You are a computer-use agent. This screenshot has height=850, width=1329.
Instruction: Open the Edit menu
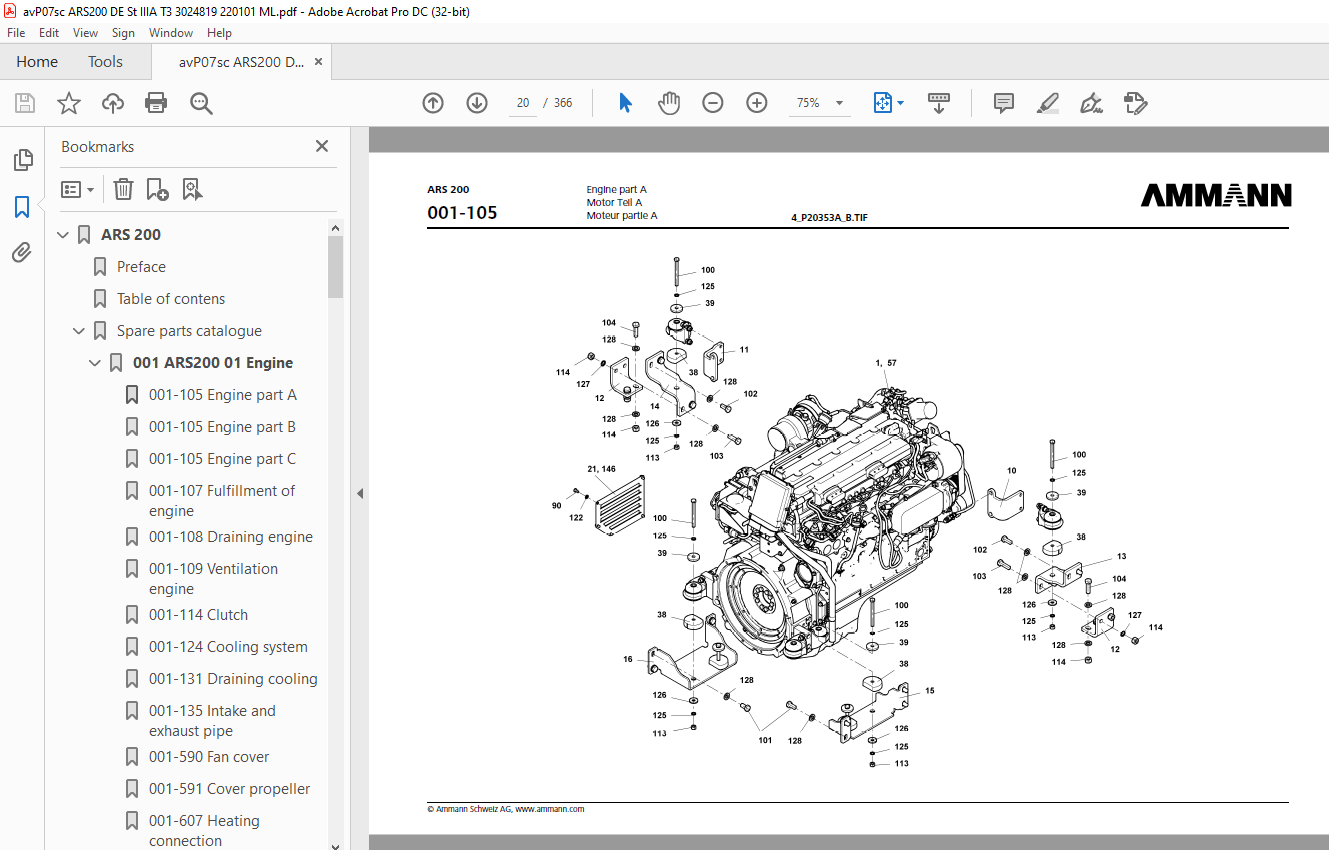pos(49,33)
